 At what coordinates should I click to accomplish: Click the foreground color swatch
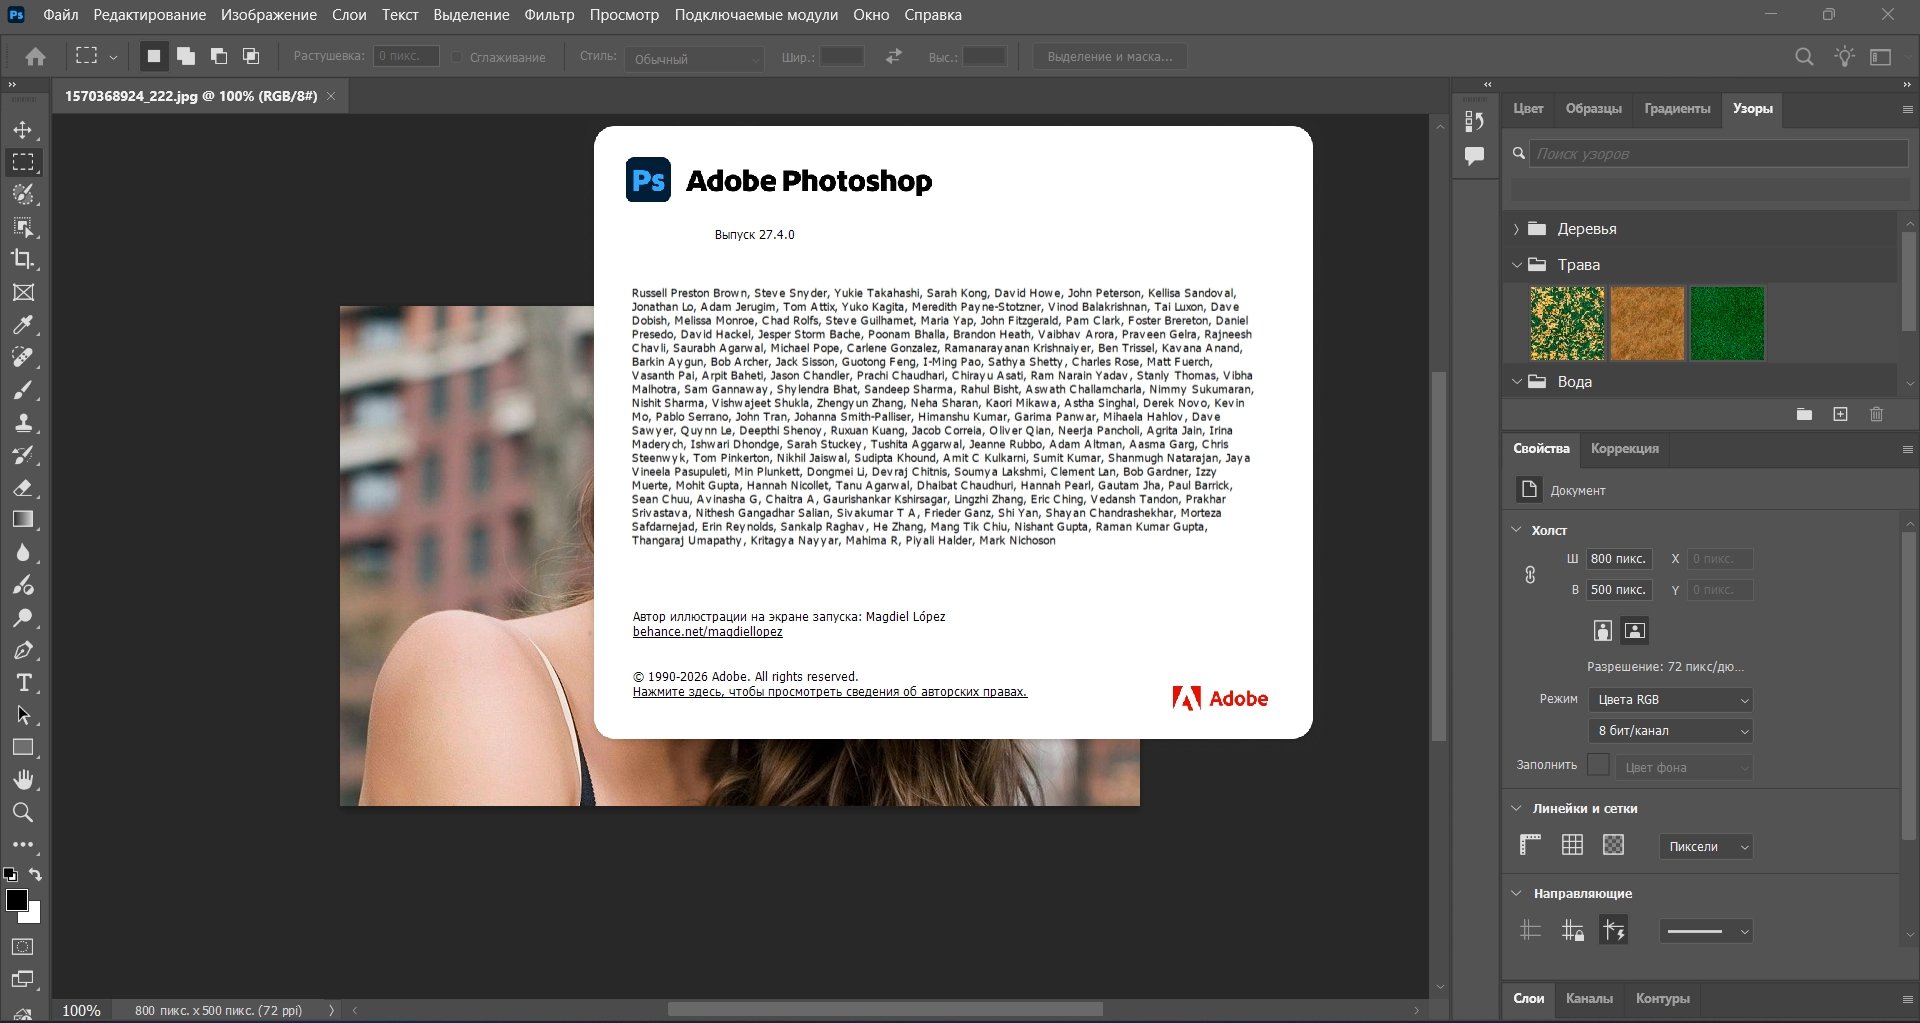pyautogui.click(x=16, y=900)
